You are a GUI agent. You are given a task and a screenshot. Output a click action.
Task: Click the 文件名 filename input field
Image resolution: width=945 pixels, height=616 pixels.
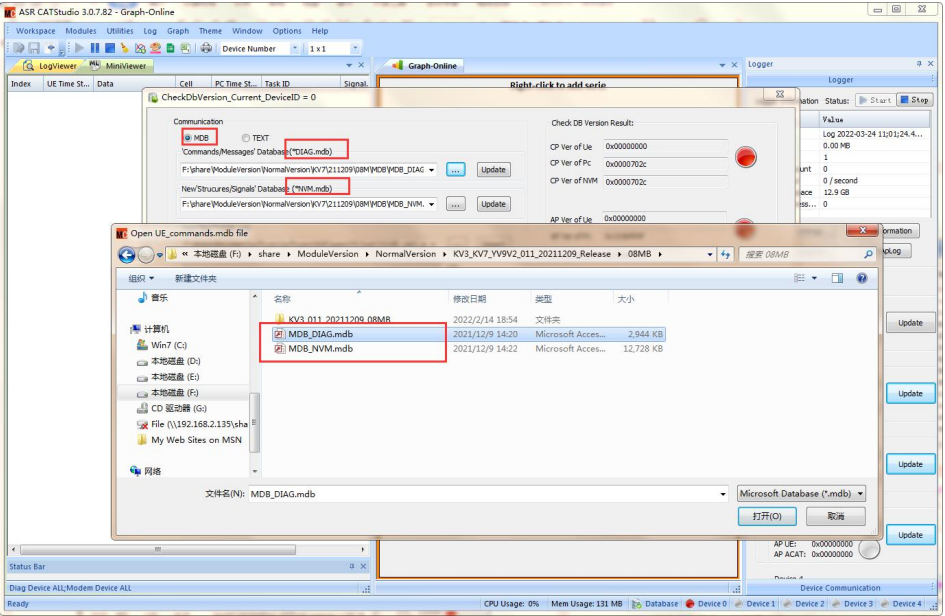pyautogui.click(x=485, y=494)
